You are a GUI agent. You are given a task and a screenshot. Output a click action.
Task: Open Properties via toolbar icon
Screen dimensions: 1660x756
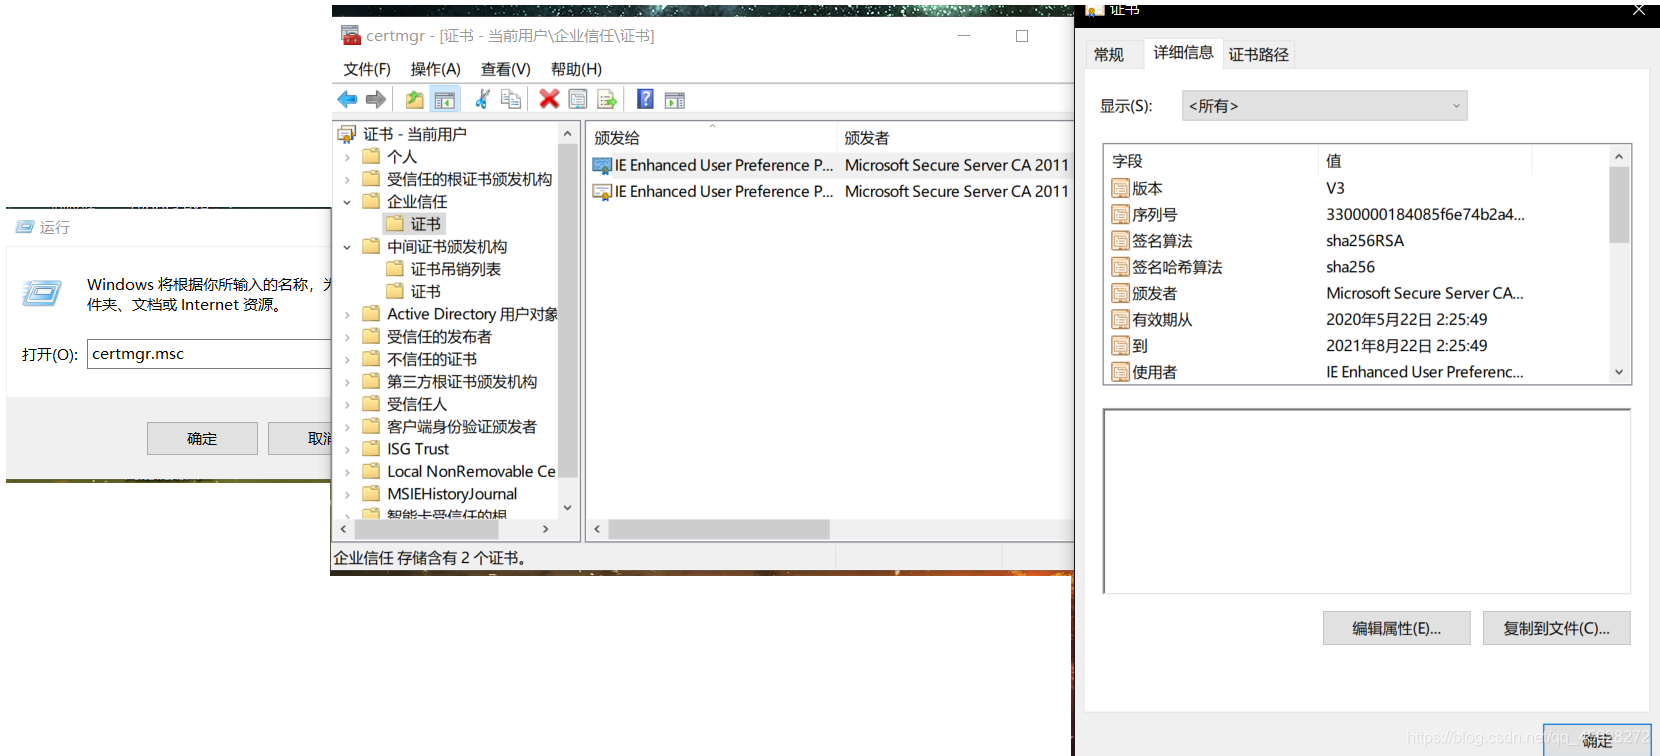(x=578, y=99)
